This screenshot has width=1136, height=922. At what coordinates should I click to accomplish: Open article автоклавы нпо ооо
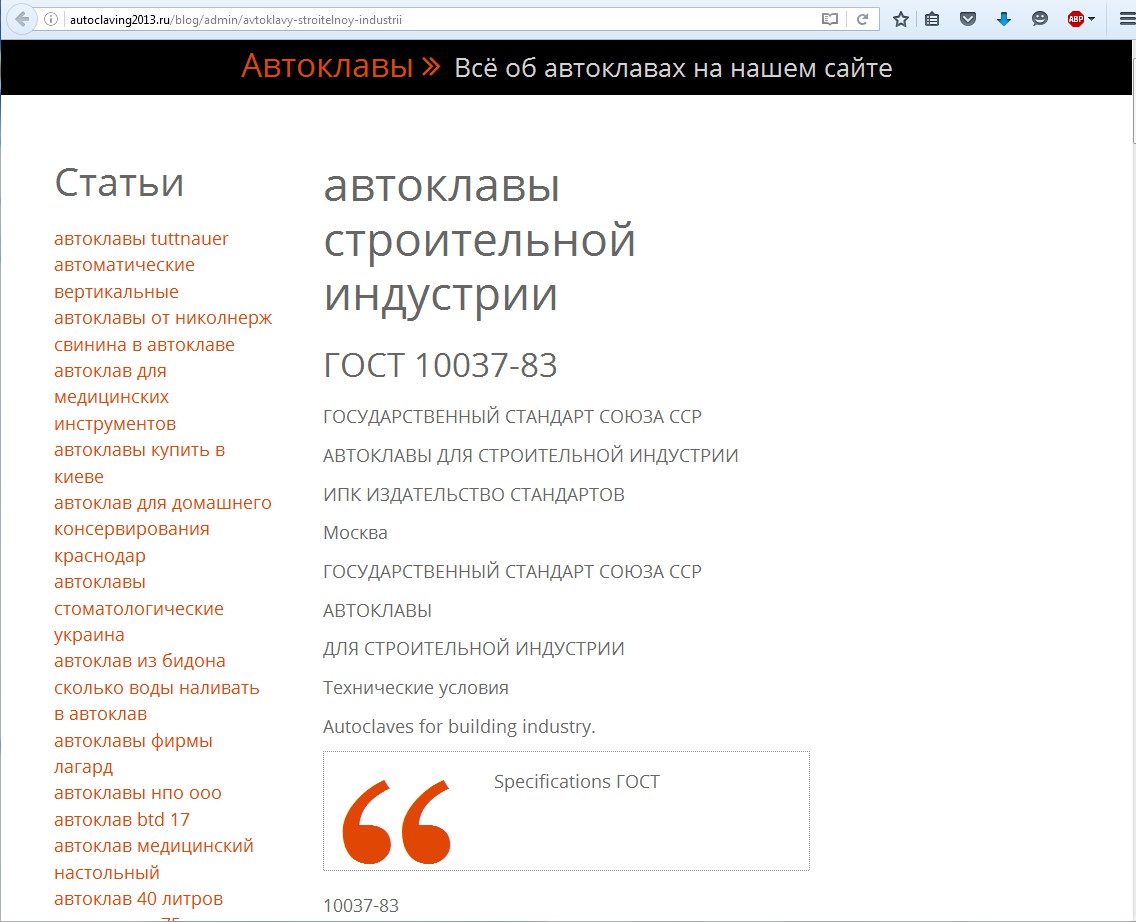pos(138,793)
